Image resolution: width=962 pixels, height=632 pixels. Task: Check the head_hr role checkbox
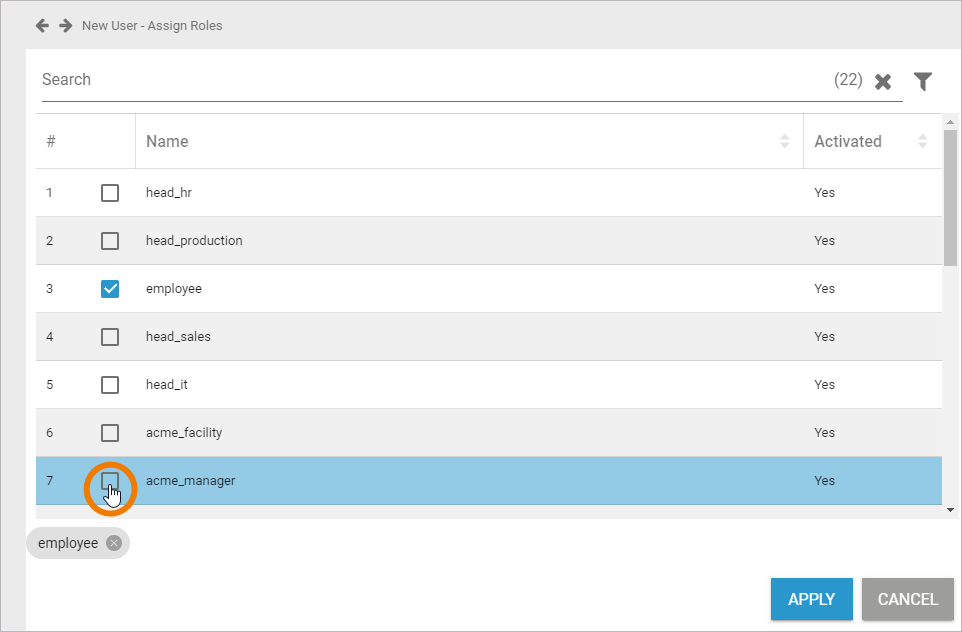(x=110, y=193)
